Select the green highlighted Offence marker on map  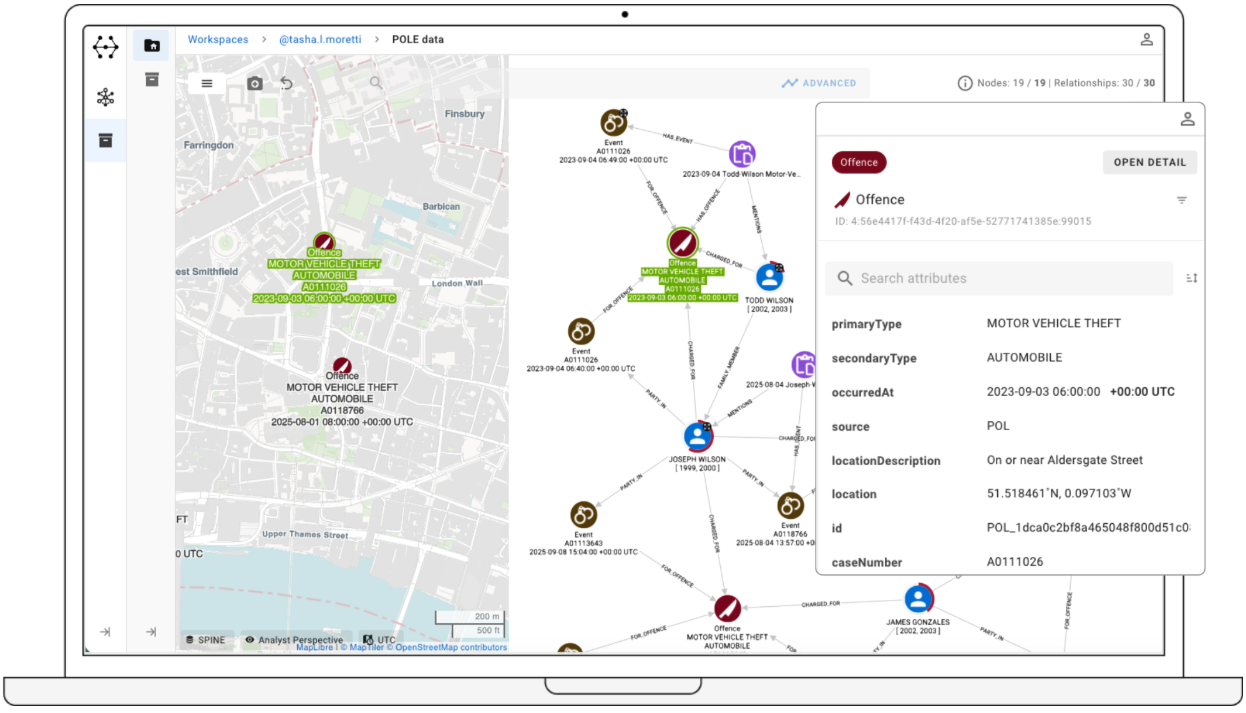click(x=324, y=242)
